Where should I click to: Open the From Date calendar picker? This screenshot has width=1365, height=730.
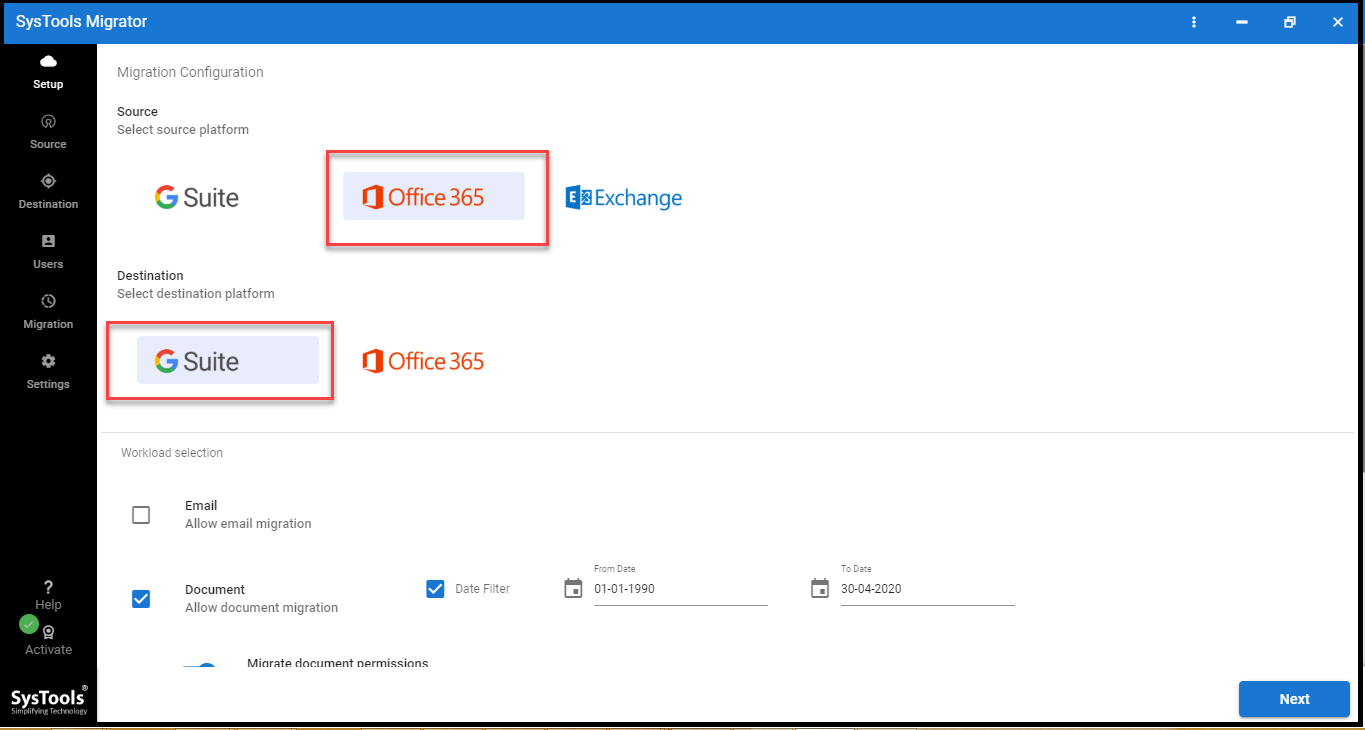click(573, 588)
